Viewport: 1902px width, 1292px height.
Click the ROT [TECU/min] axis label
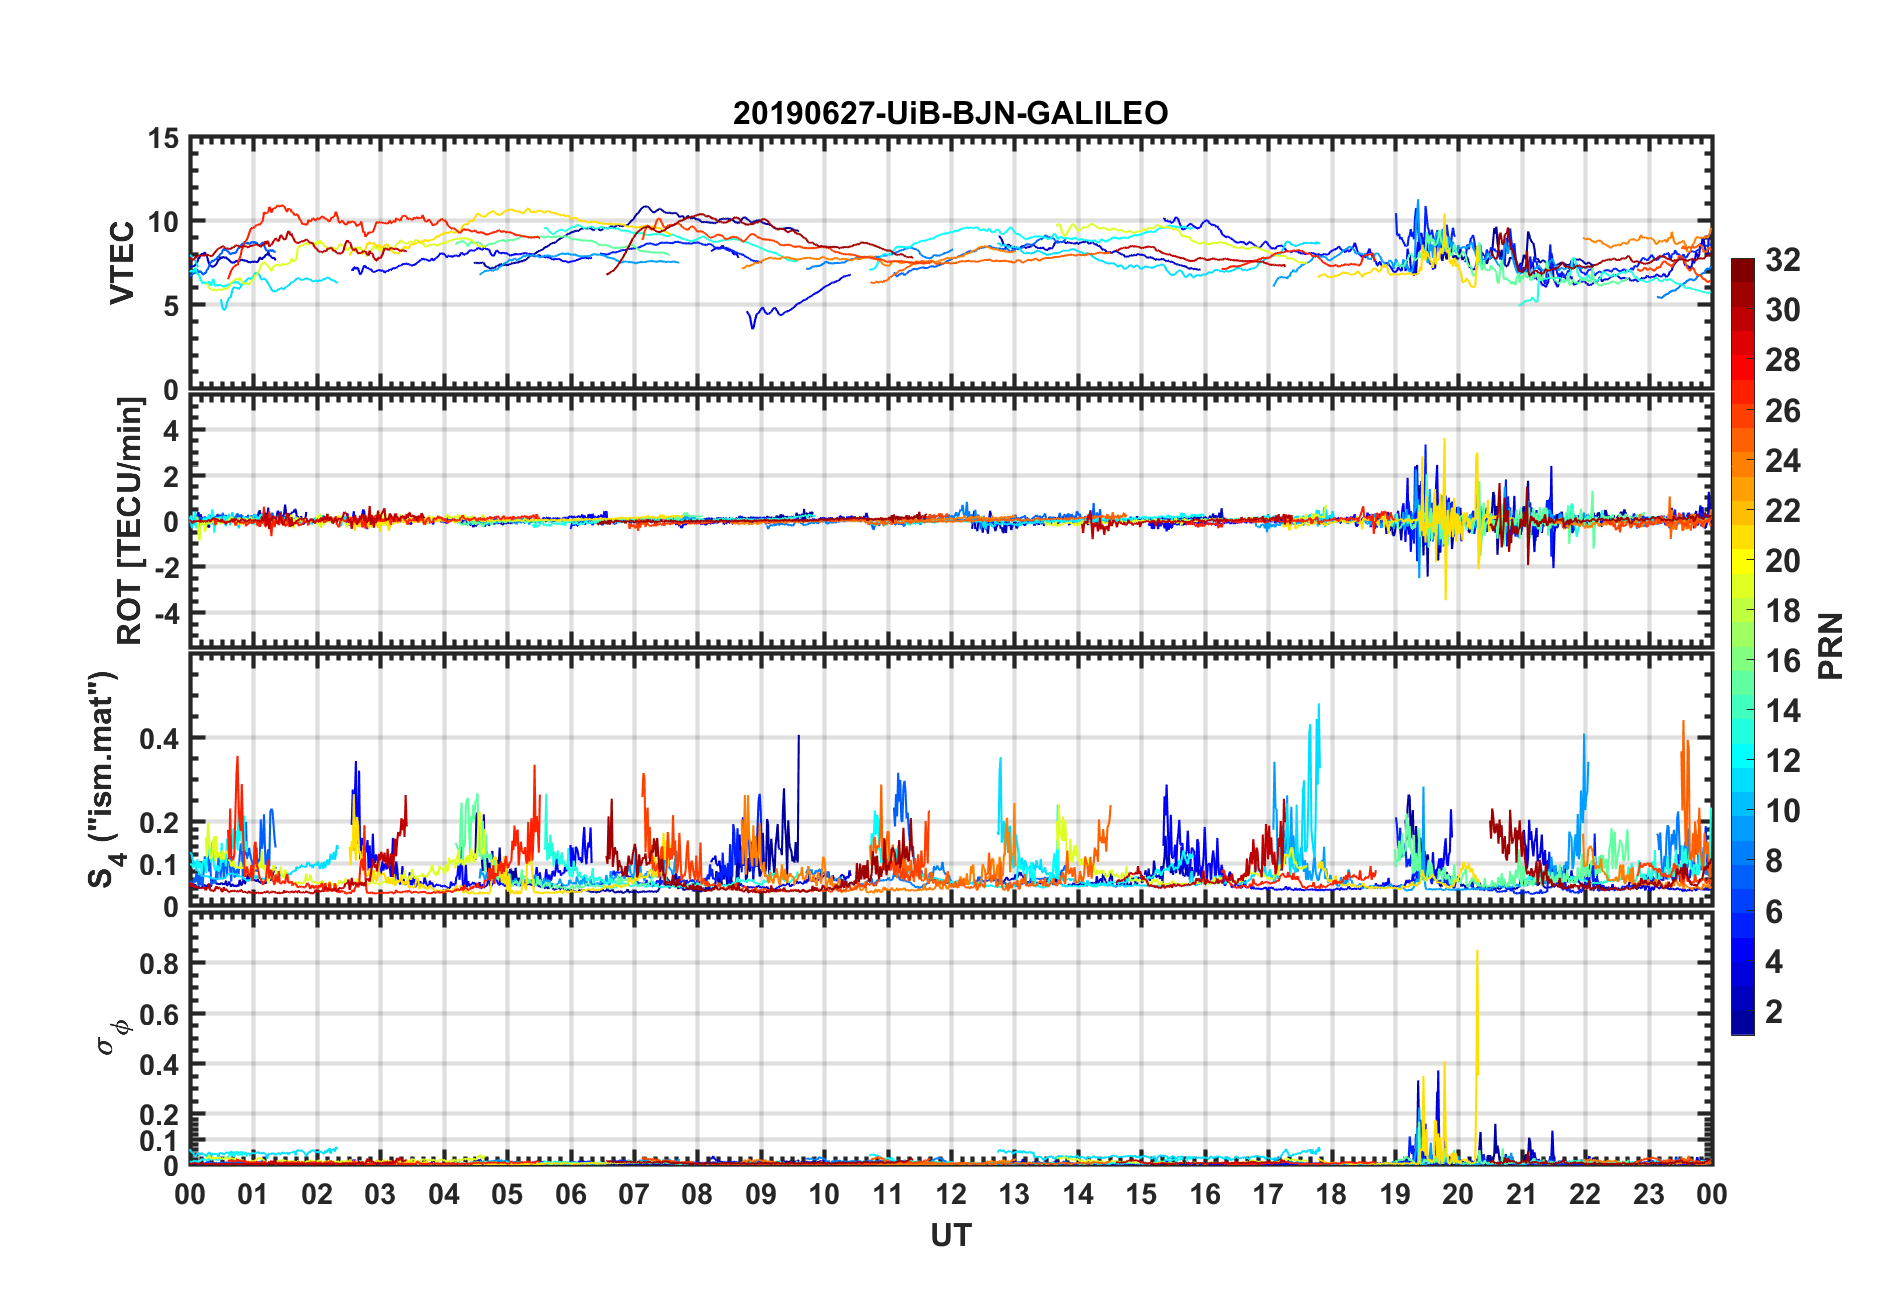(x=130, y=521)
